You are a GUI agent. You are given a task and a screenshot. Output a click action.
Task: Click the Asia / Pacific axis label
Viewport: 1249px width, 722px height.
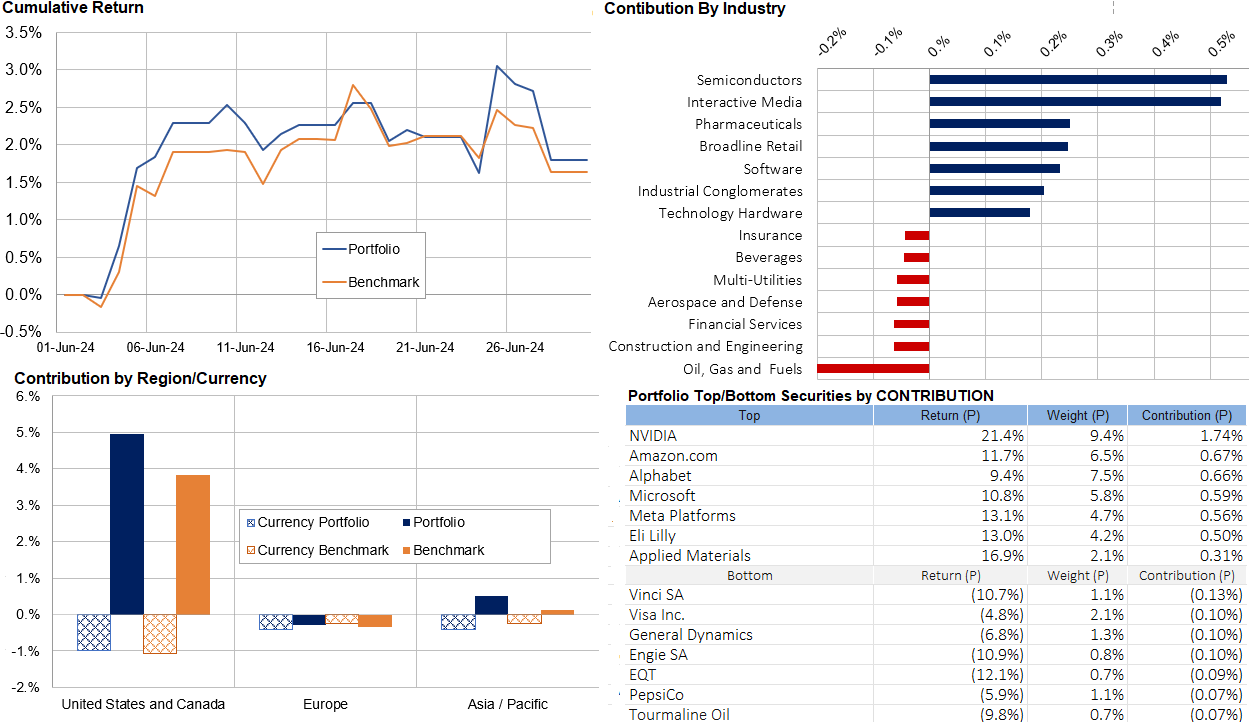507,704
